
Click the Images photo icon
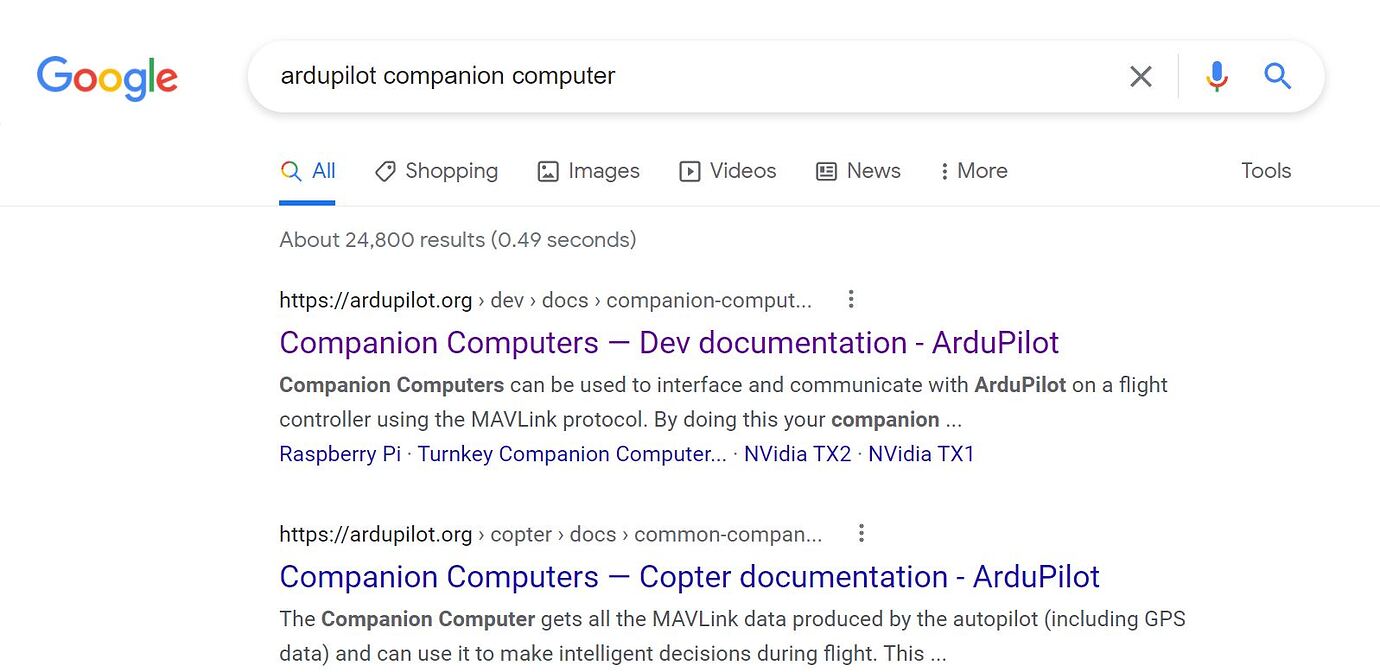547,171
